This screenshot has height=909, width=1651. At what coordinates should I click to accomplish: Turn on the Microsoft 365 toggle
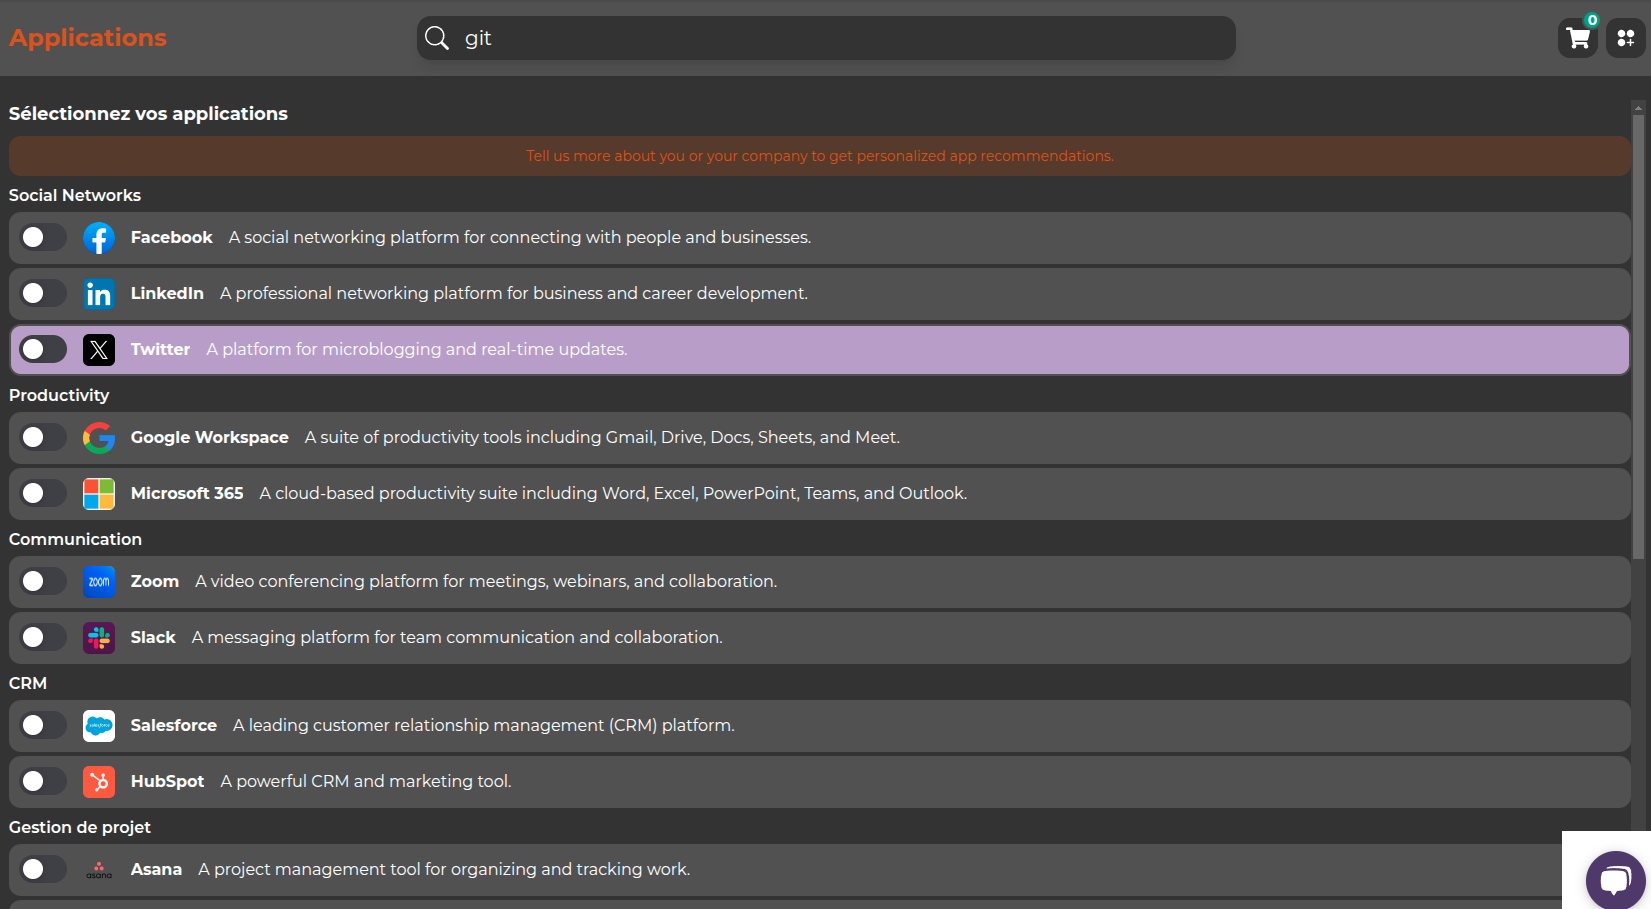(x=43, y=494)
